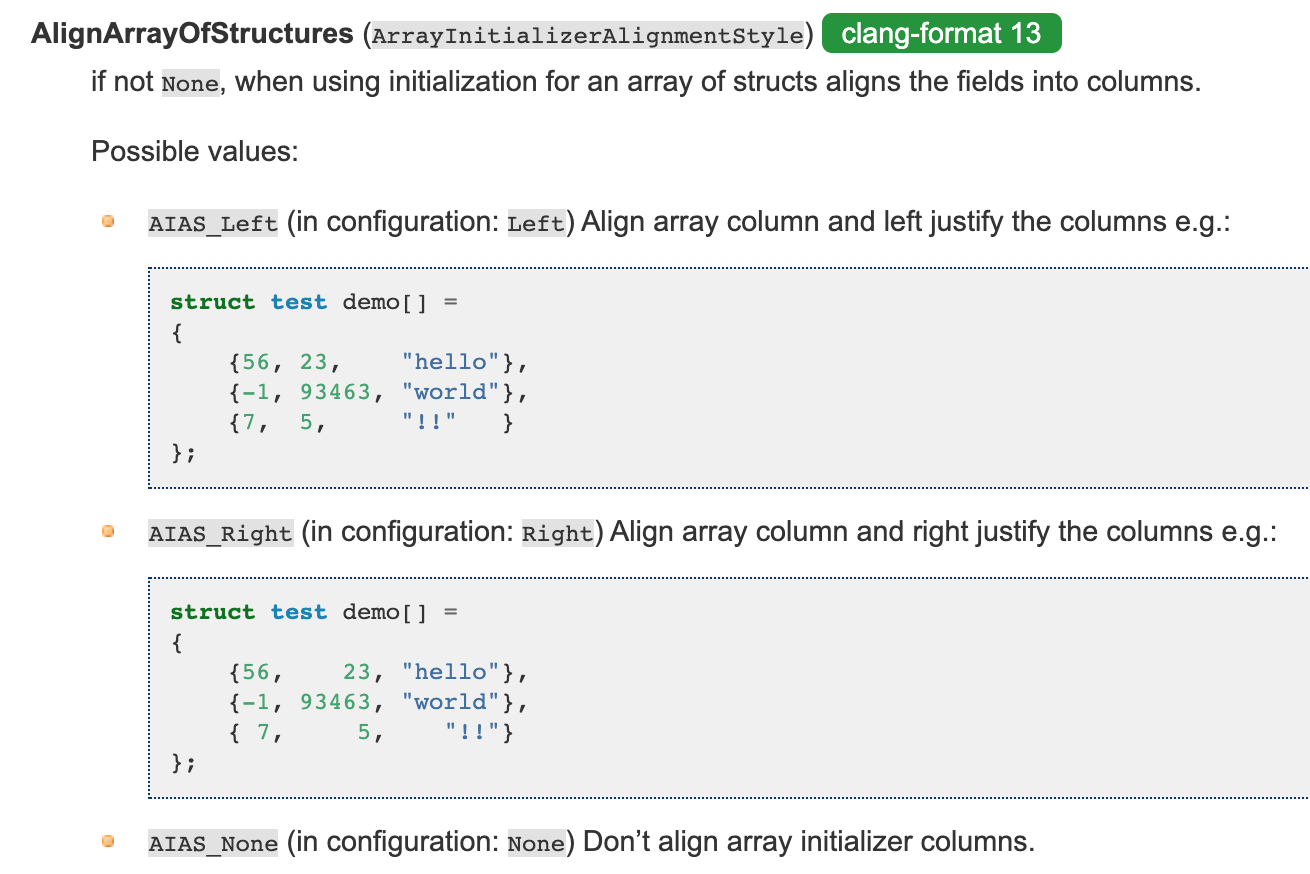Click 93463 in the AIAS_Left code example
The width and height of the screenshot is (1310, 874).
[336, 392]
